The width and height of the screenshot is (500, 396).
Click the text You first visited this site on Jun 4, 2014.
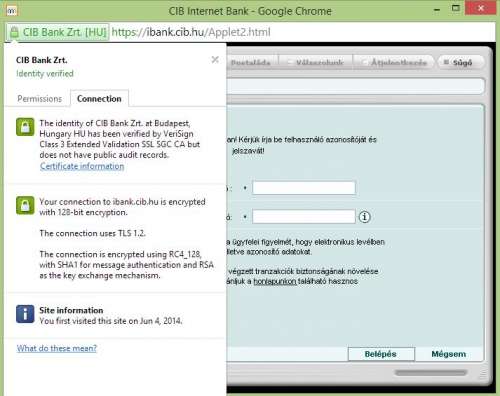111,321
